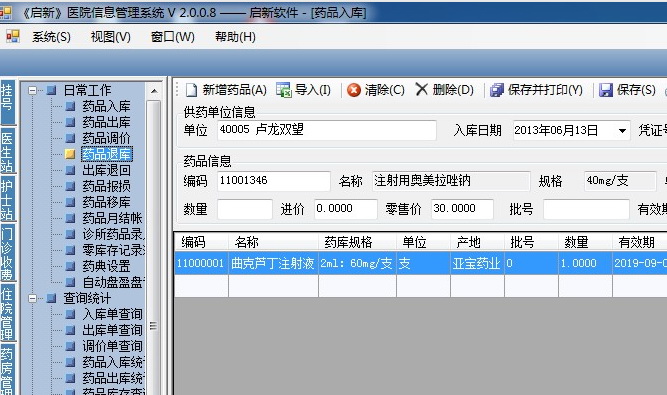Viewport: 667px width, 395px height.
Task: Click the 单位 supplier input field
Action: pos(327,130)
